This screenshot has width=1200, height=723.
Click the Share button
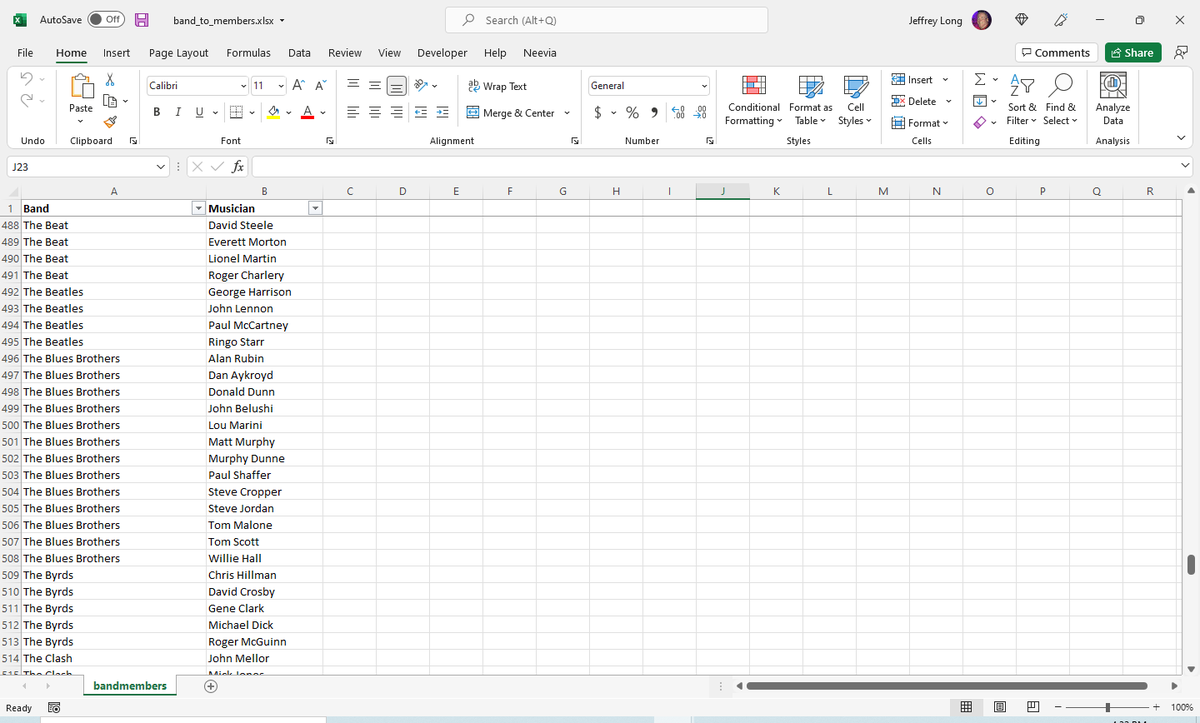(1131, 53)
